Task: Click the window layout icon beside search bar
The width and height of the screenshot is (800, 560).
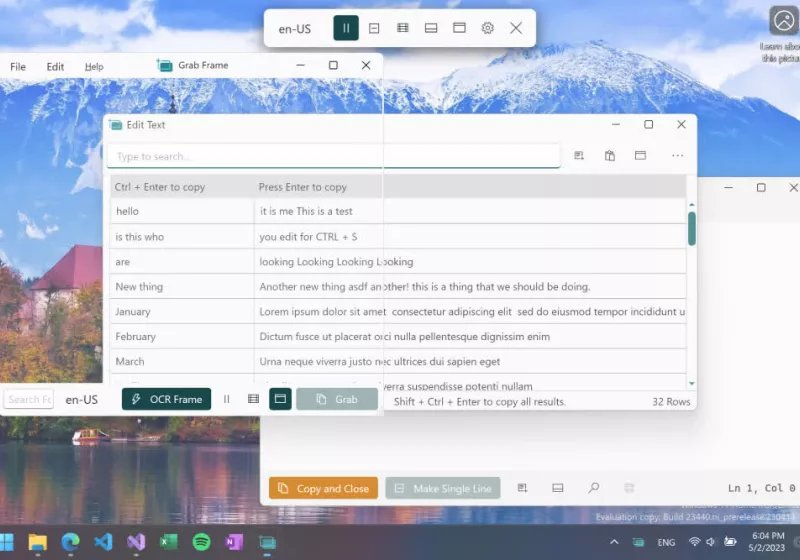Action: click(640, 156)
